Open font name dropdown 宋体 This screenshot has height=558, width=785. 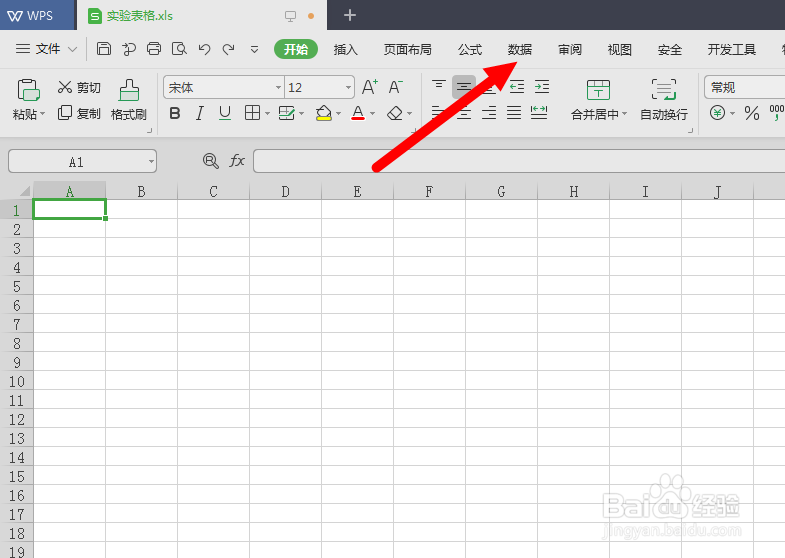[278, 88]
